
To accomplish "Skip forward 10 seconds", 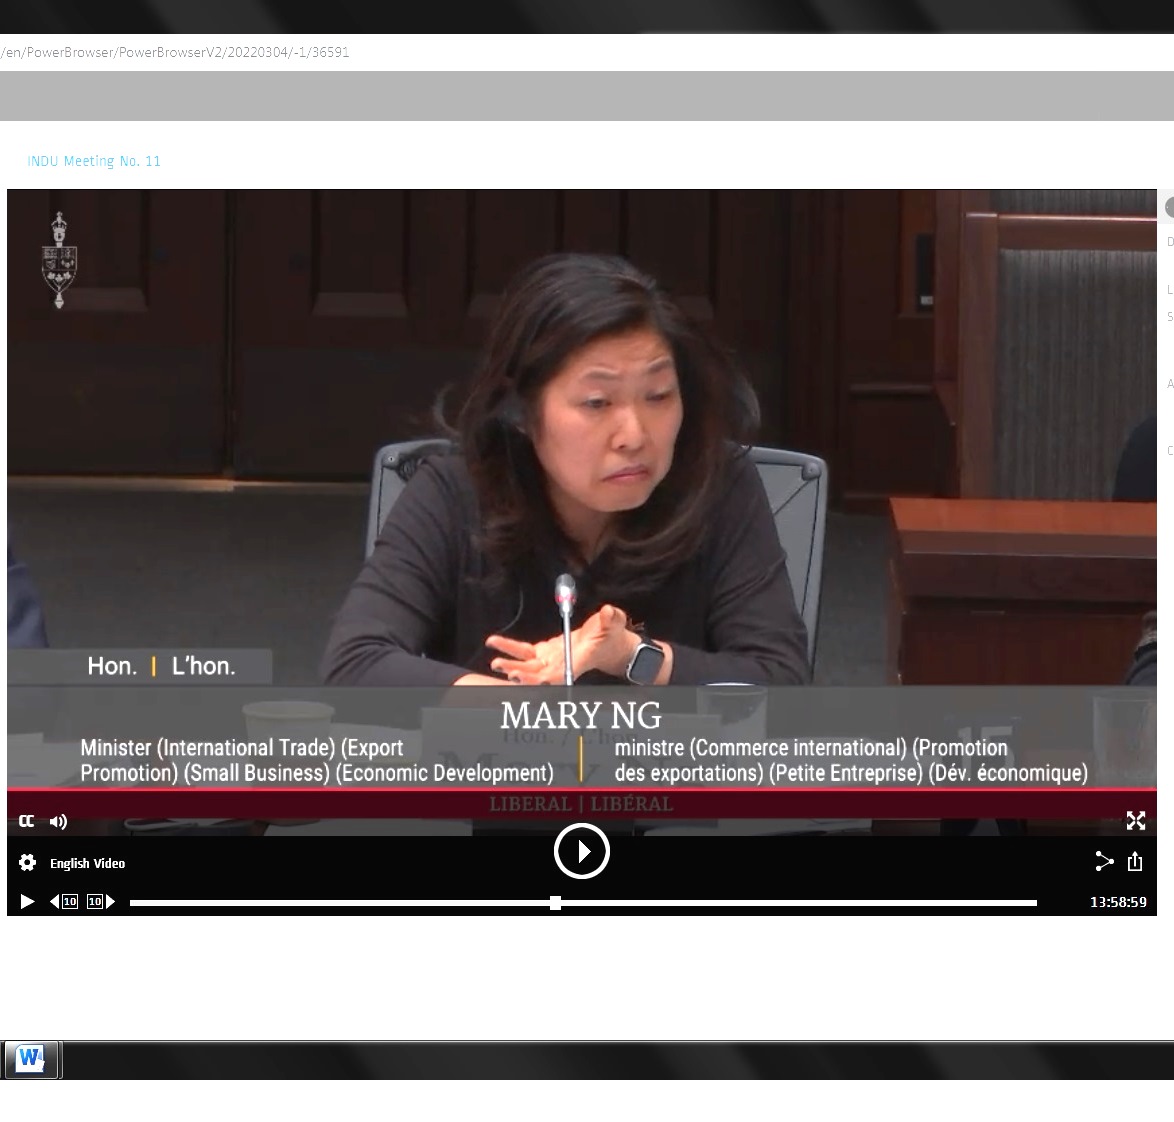I will 101,902.
